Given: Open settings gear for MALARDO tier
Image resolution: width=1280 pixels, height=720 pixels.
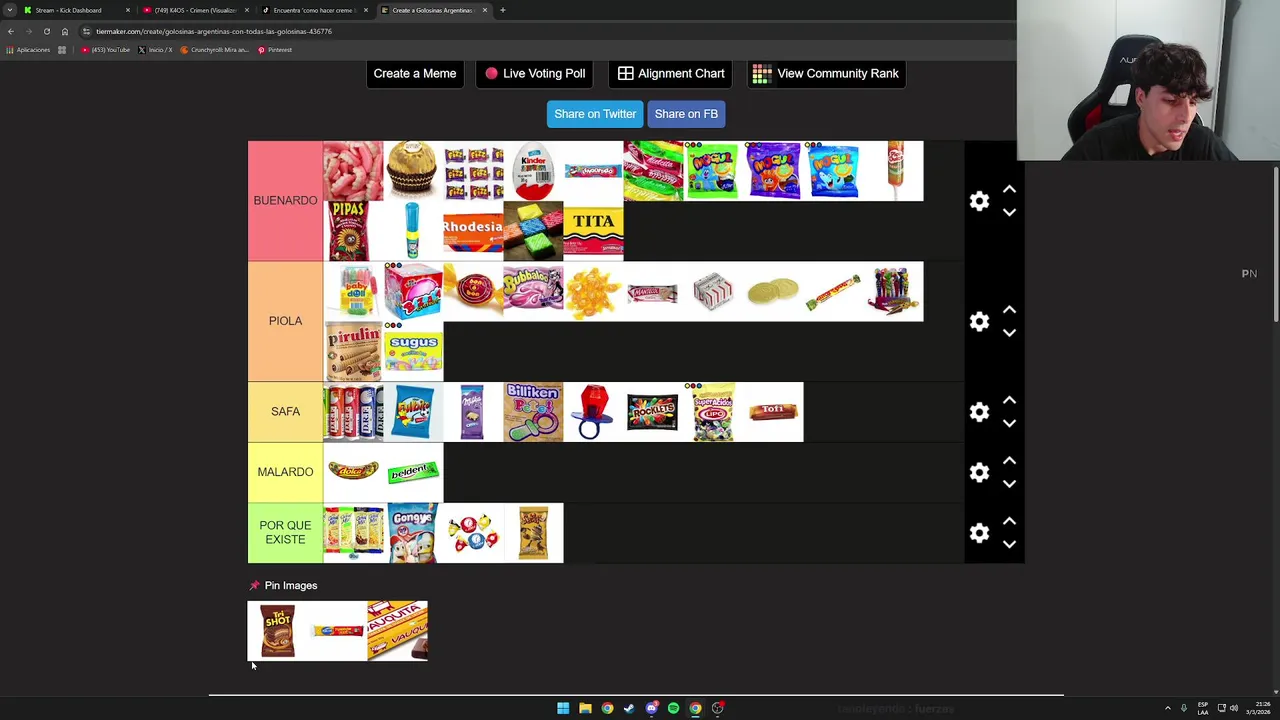Looking at the screenshot, I should [979, 472].
